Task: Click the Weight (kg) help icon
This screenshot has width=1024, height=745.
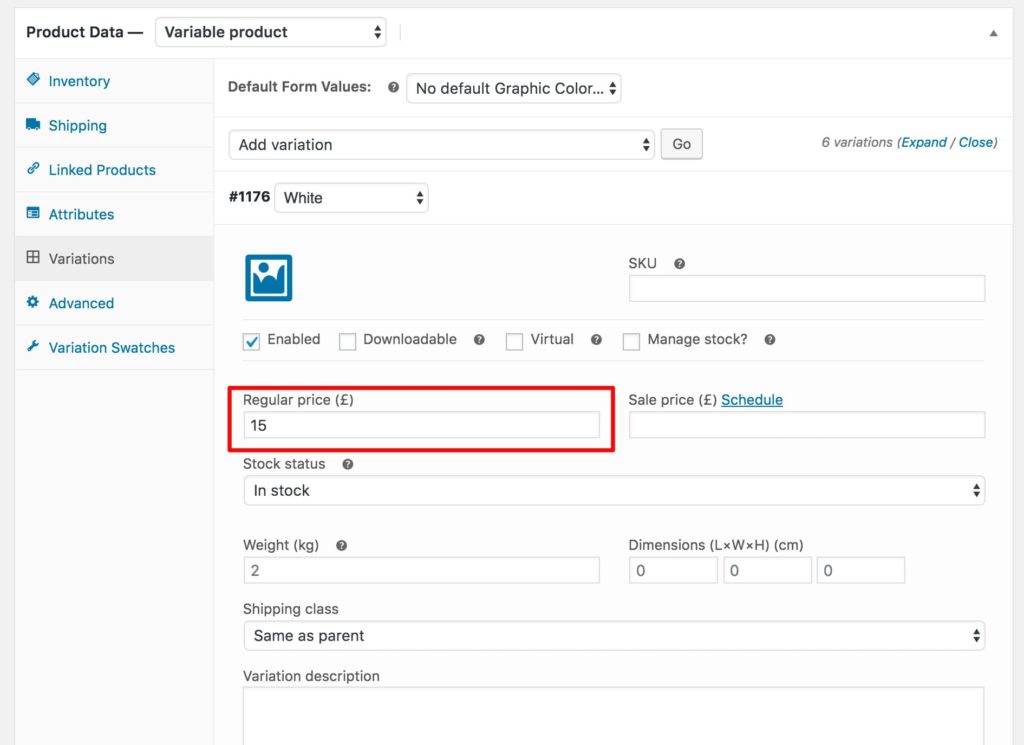Action: [341, 546]
